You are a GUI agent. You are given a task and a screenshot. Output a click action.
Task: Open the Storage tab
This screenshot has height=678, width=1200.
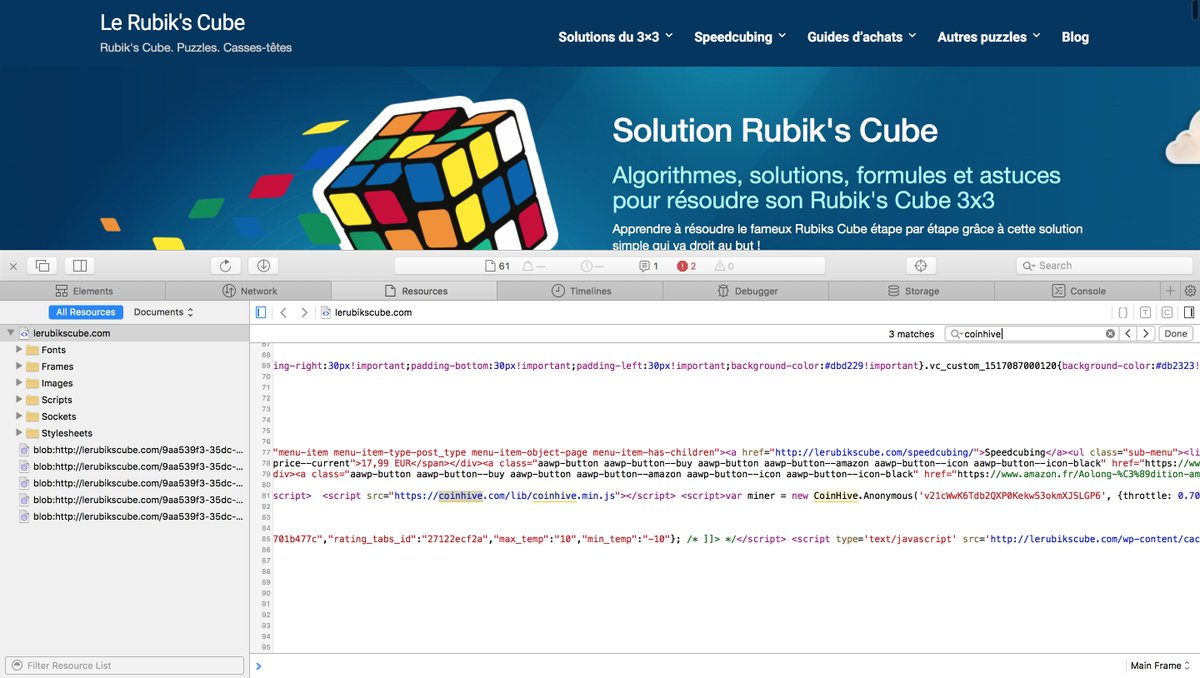click(x=914, y=291)
